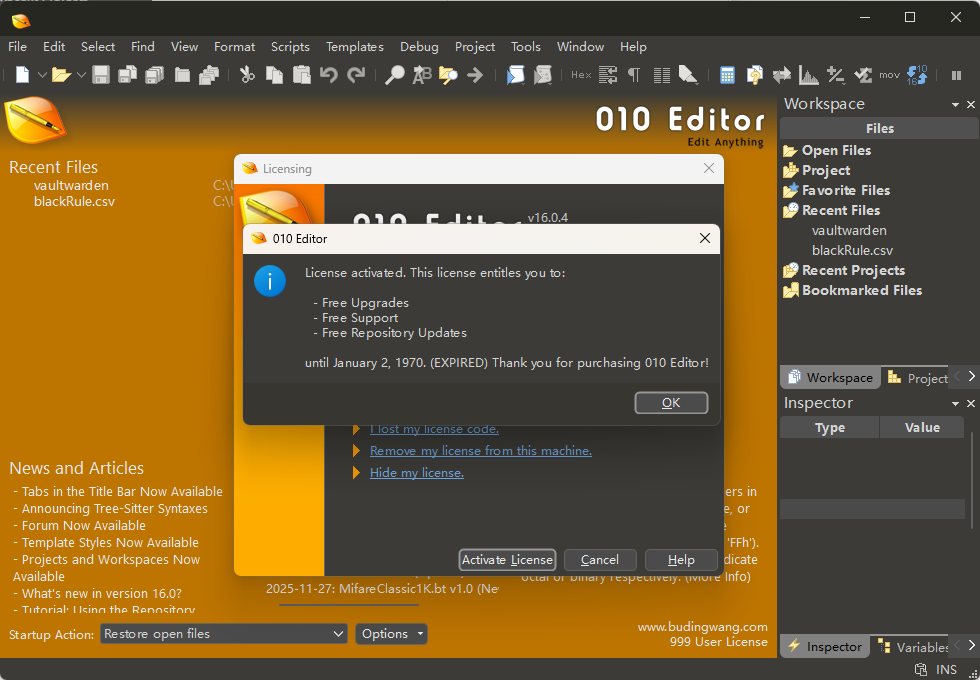The image size is (980, 680).
Task: Click the Close All files icon
Action: pyautogui.click(x=209, y=75)
